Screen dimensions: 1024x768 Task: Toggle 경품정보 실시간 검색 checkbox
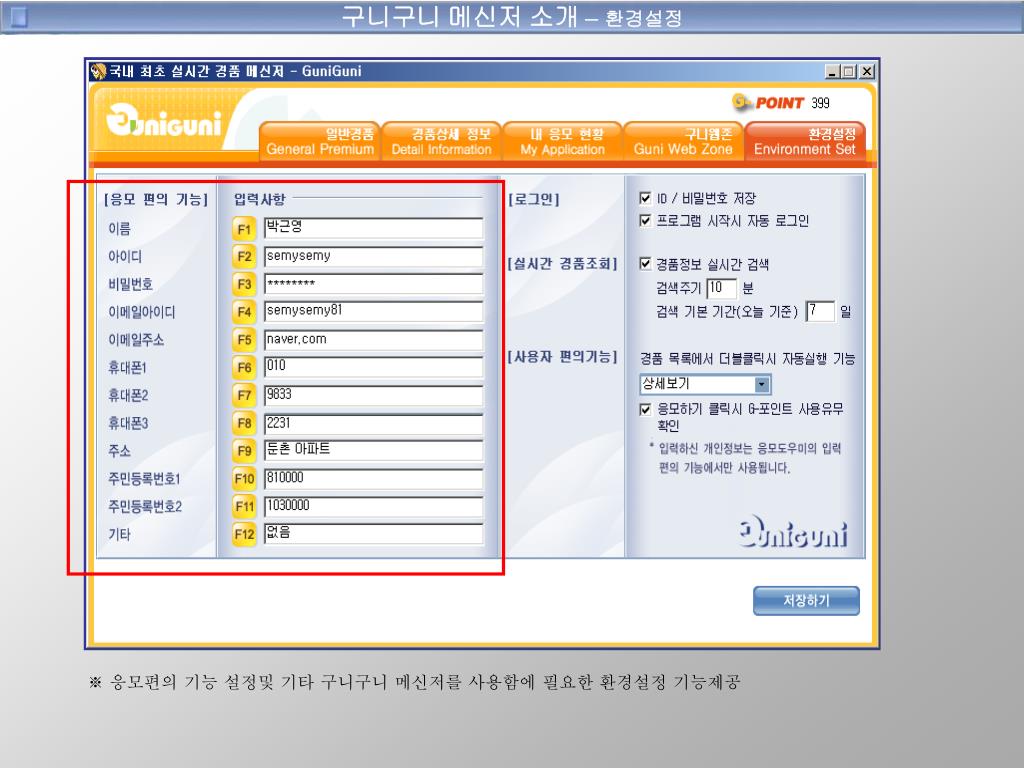pyautogui.click(x=645, y=264)
